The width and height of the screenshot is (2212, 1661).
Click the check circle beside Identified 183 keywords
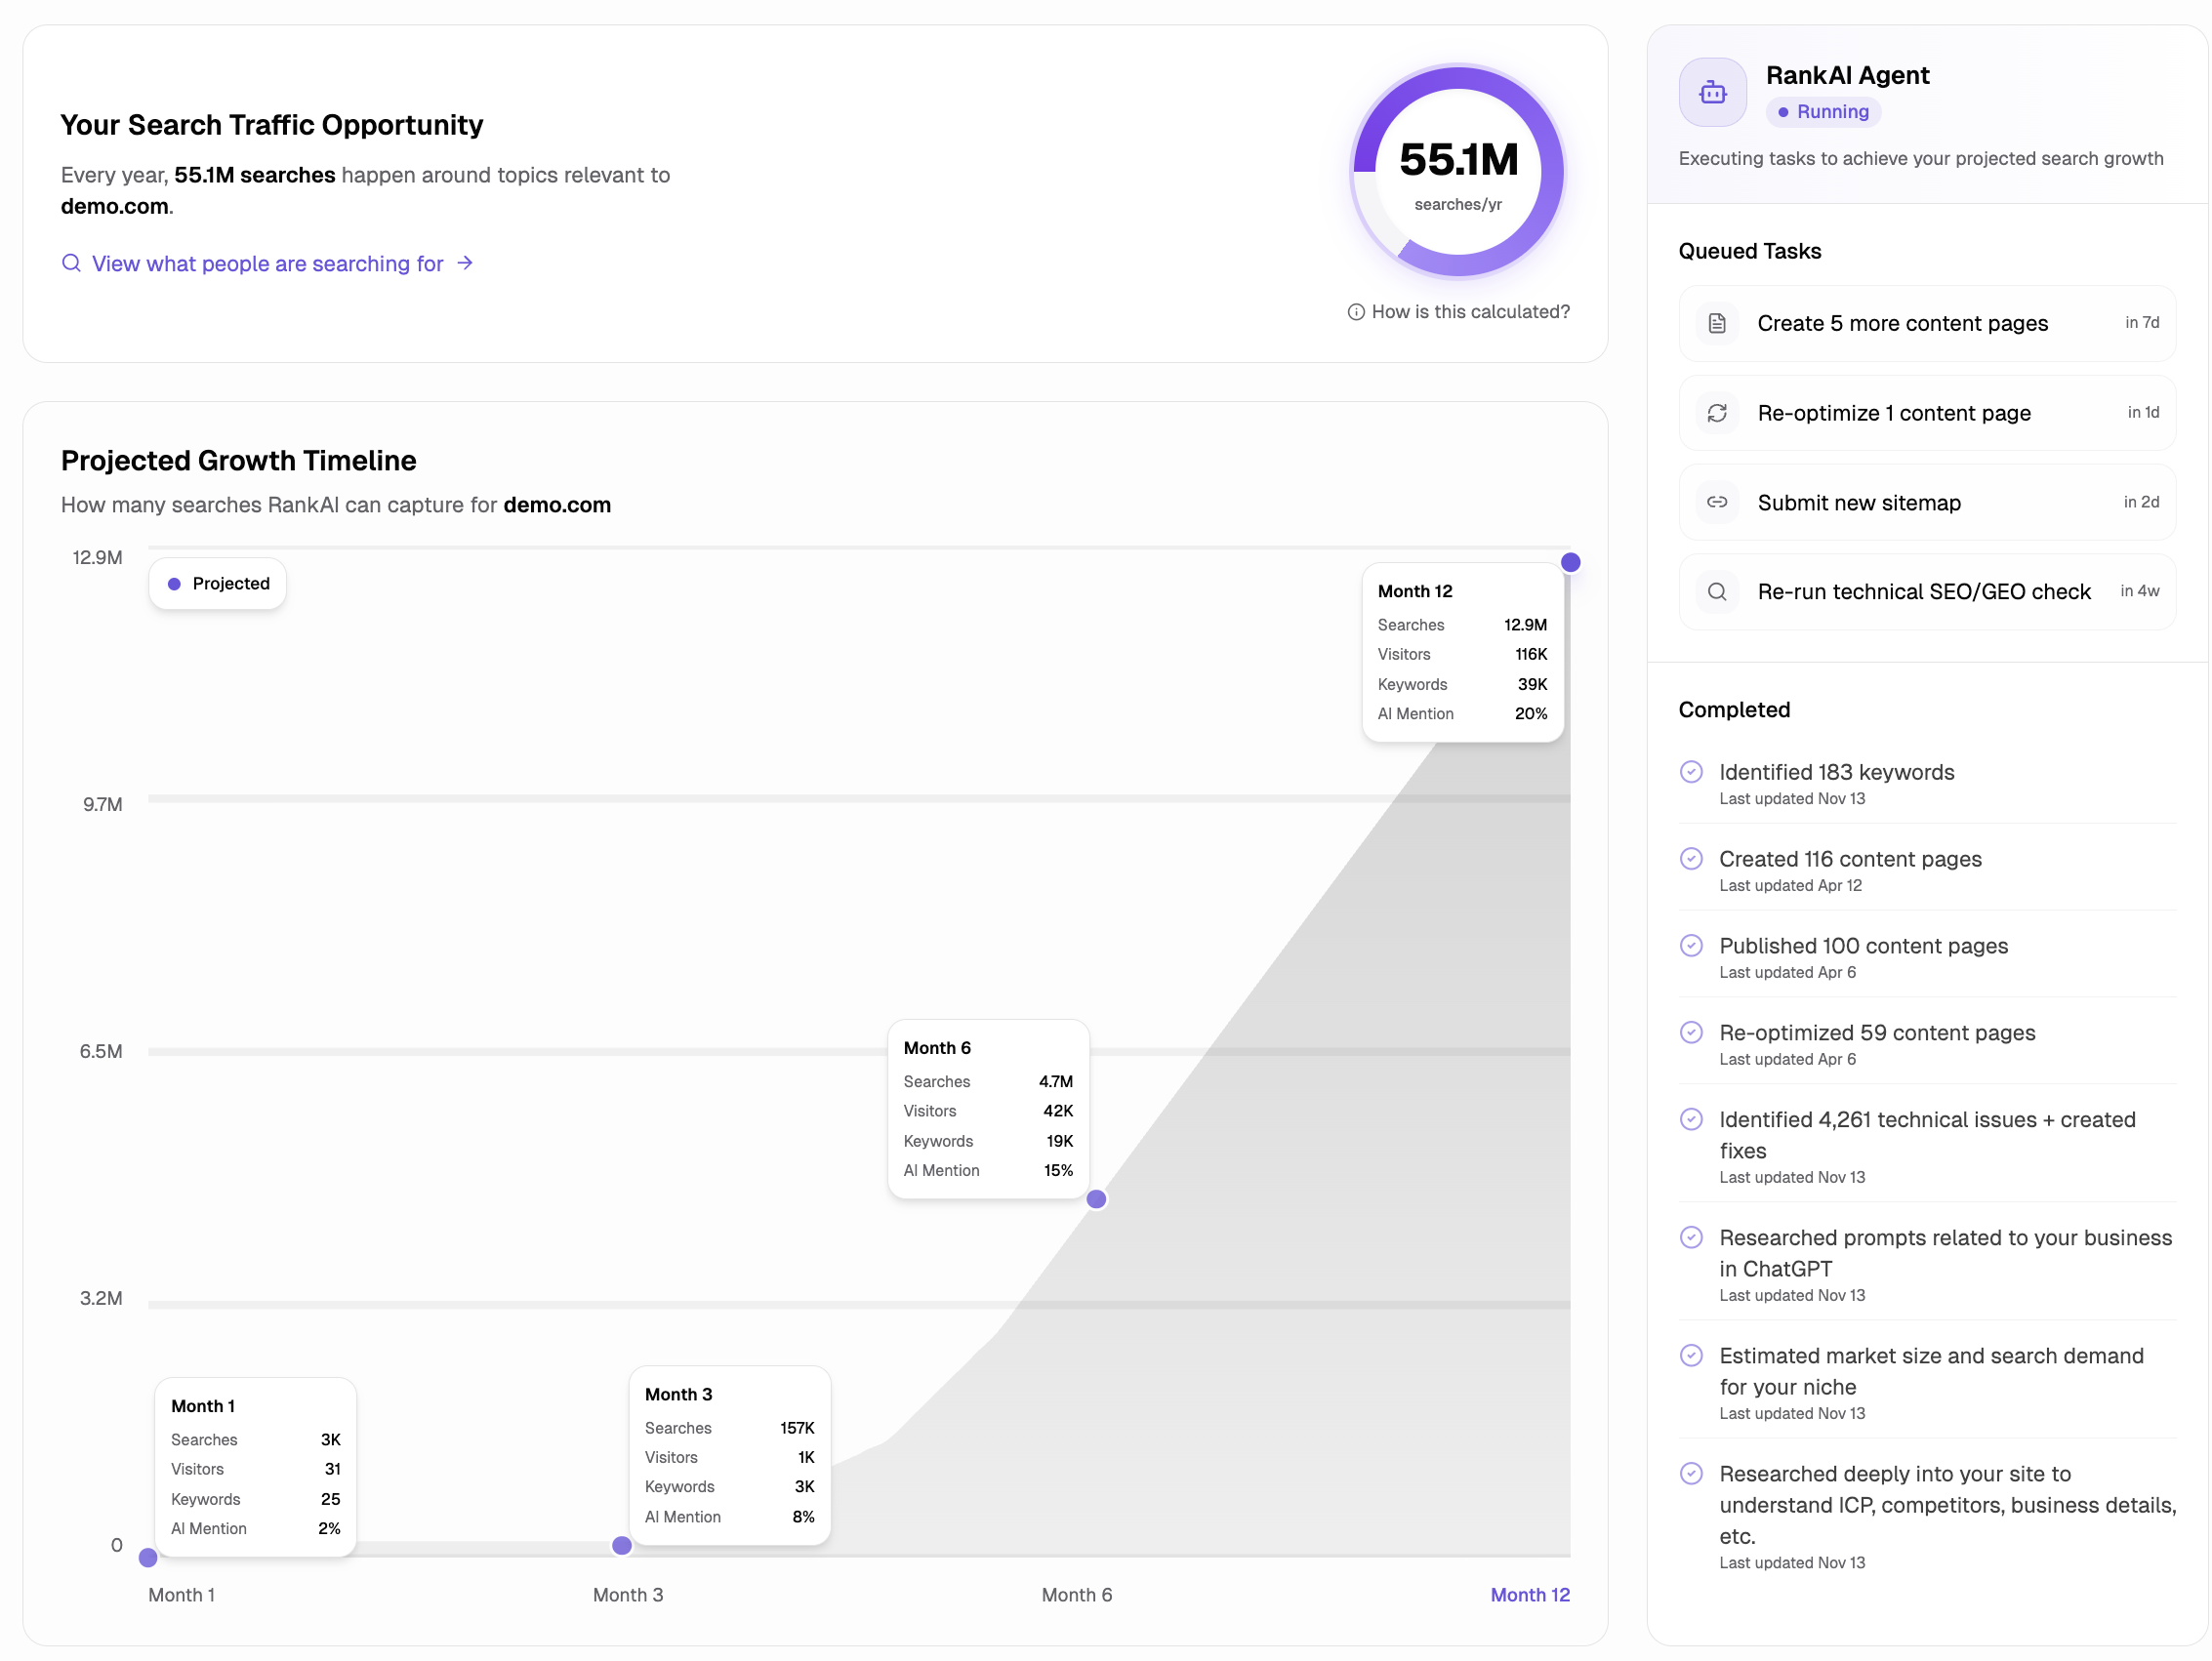tap(1691, 772)
